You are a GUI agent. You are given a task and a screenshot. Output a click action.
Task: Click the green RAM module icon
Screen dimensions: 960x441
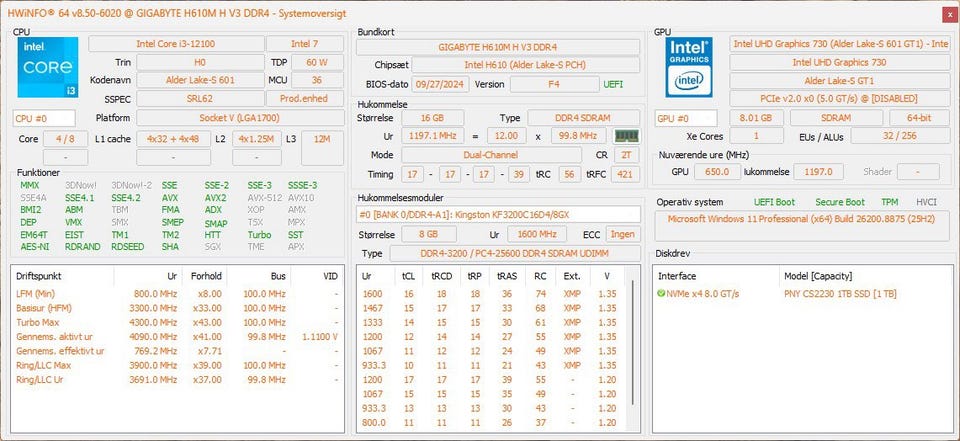click(x=626, y=136)
